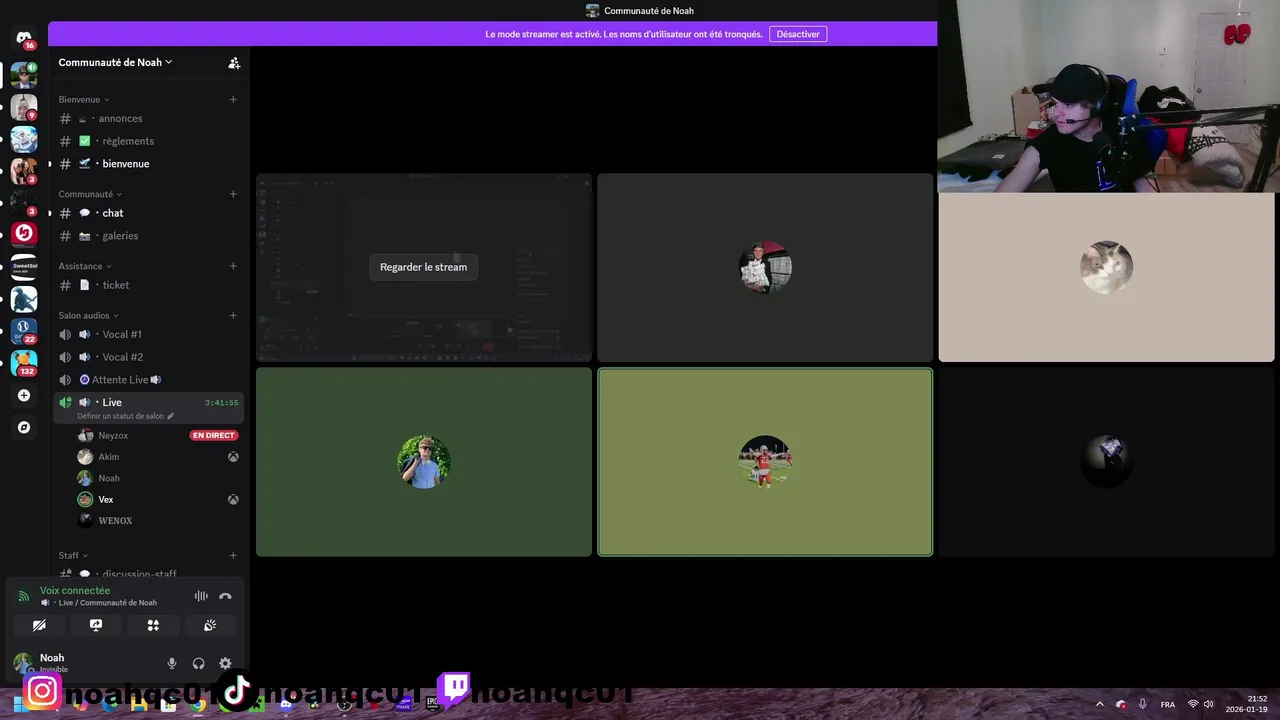Open the annonces channel

pos(149,118)
